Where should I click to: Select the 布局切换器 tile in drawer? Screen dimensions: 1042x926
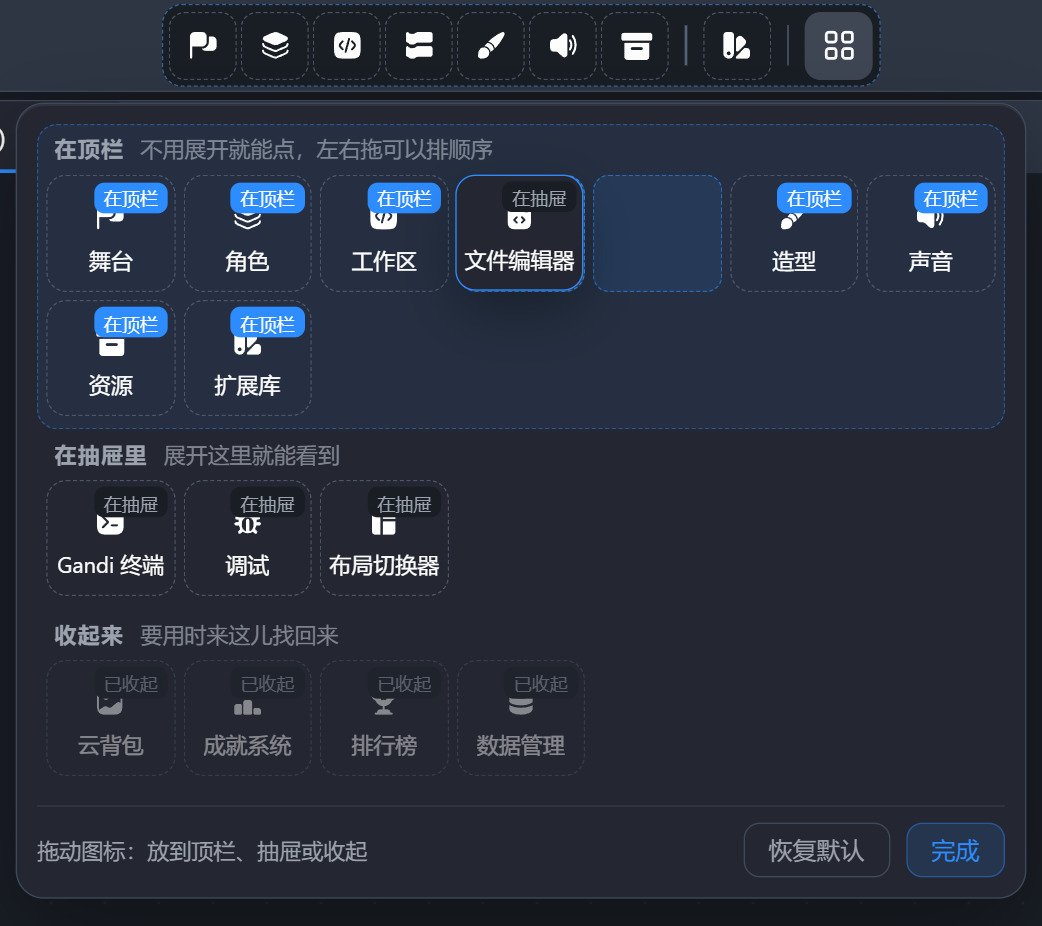[x=384, y=538]
